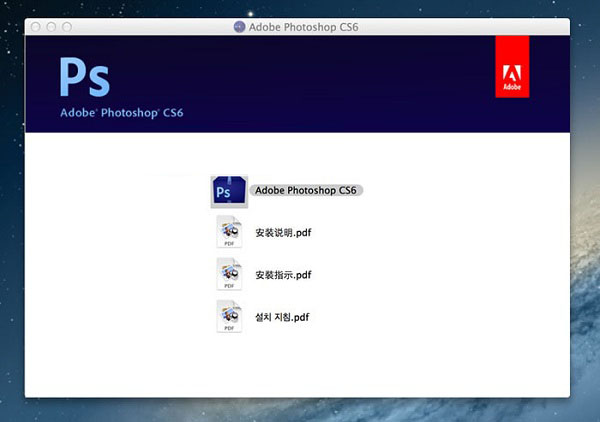The height and width of the screenshot is (422, 600).
Task: Open the 安裝指示.pdf file icon
Action: click(229, 274)
